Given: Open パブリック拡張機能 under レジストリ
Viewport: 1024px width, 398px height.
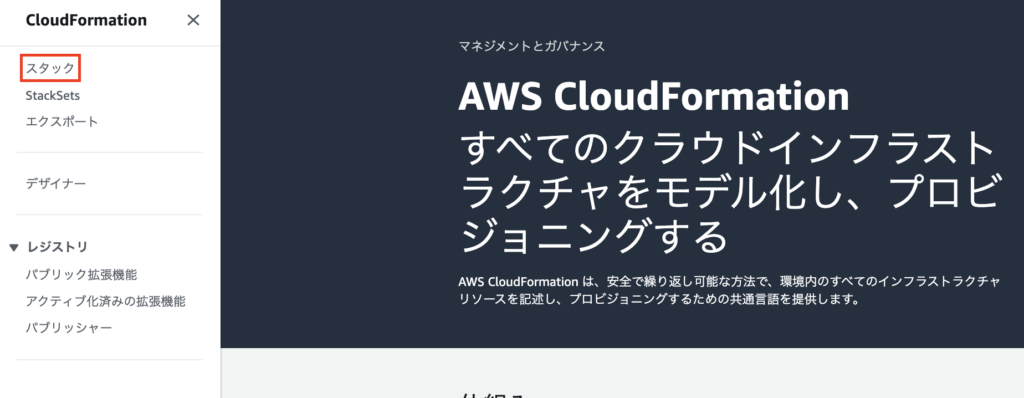Looking at the screenshot, I should click(x=82, y=274).
